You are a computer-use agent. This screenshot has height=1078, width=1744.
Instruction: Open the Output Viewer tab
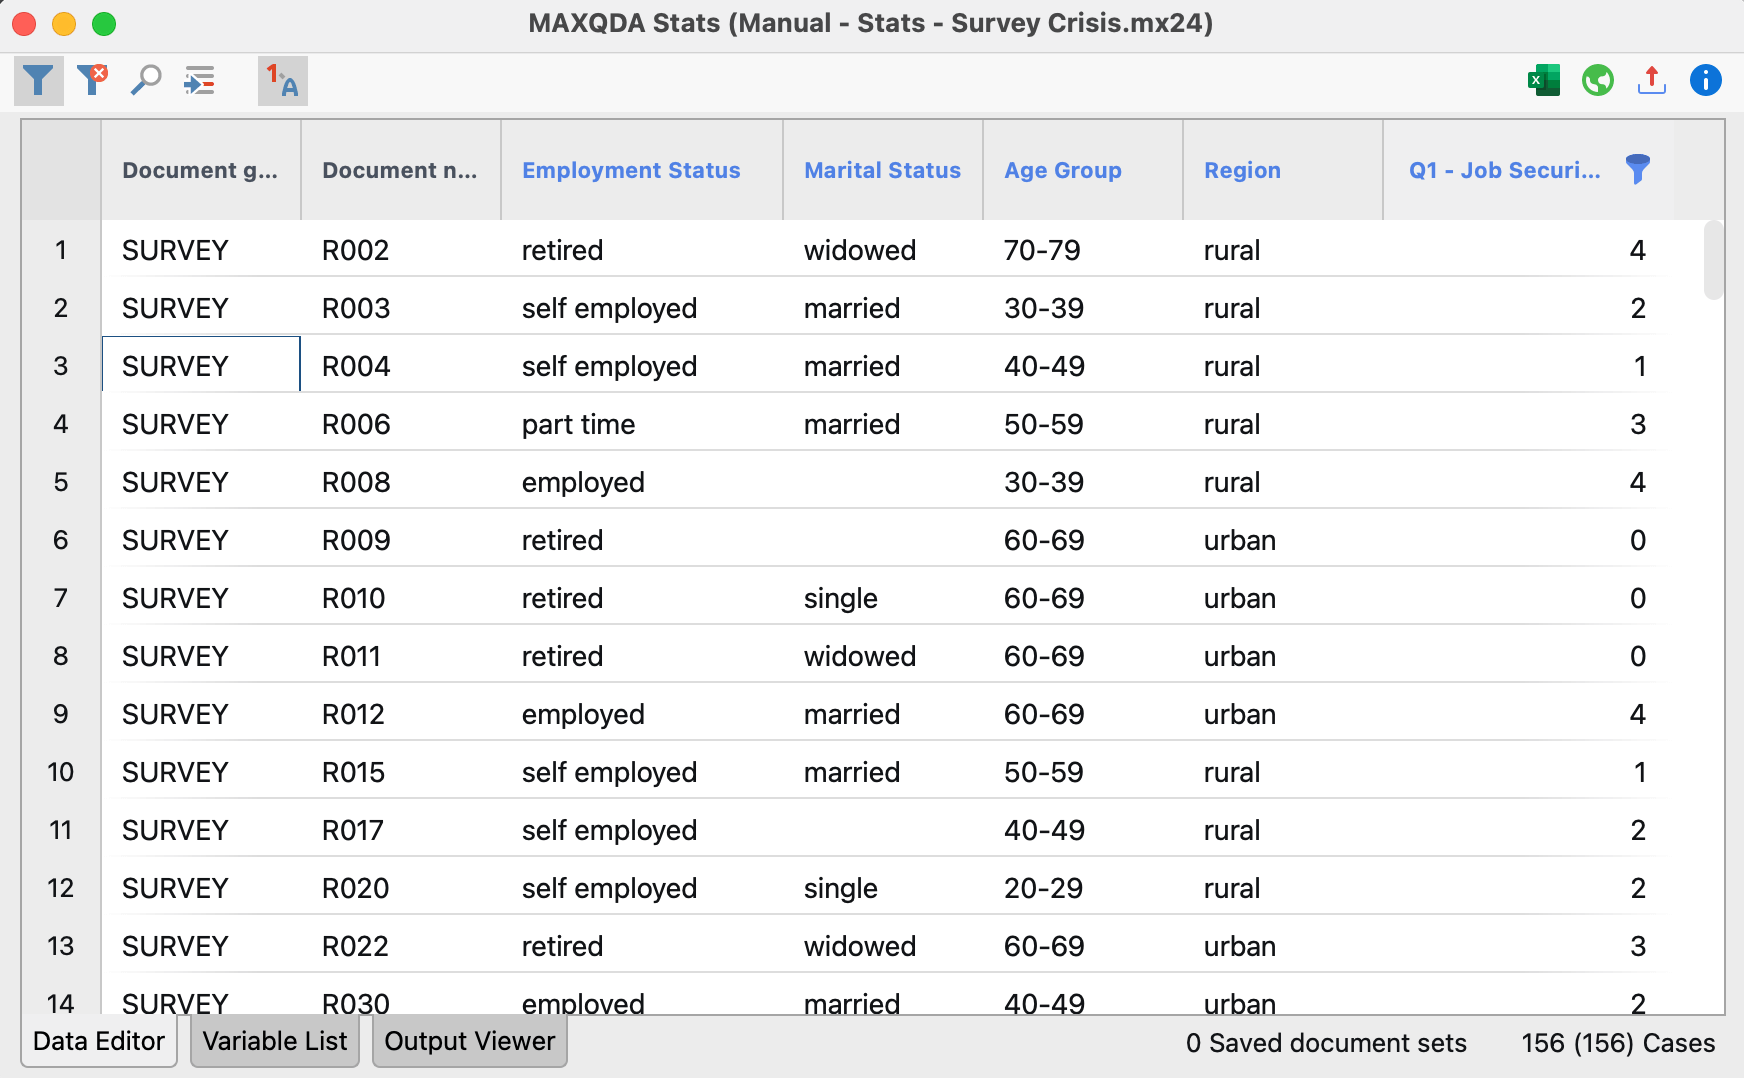pyautogui.click(x=470, y=1041)
